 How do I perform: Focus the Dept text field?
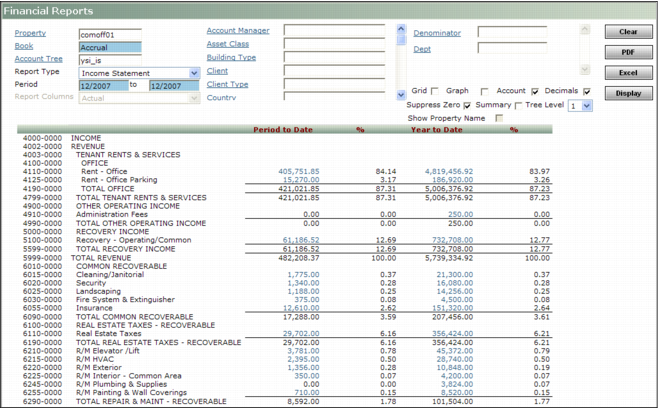(x=511, y=47)
